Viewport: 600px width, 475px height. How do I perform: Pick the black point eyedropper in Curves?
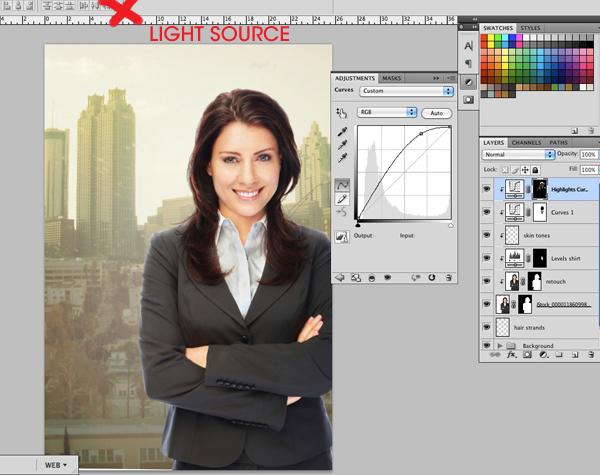coord(341,132)
